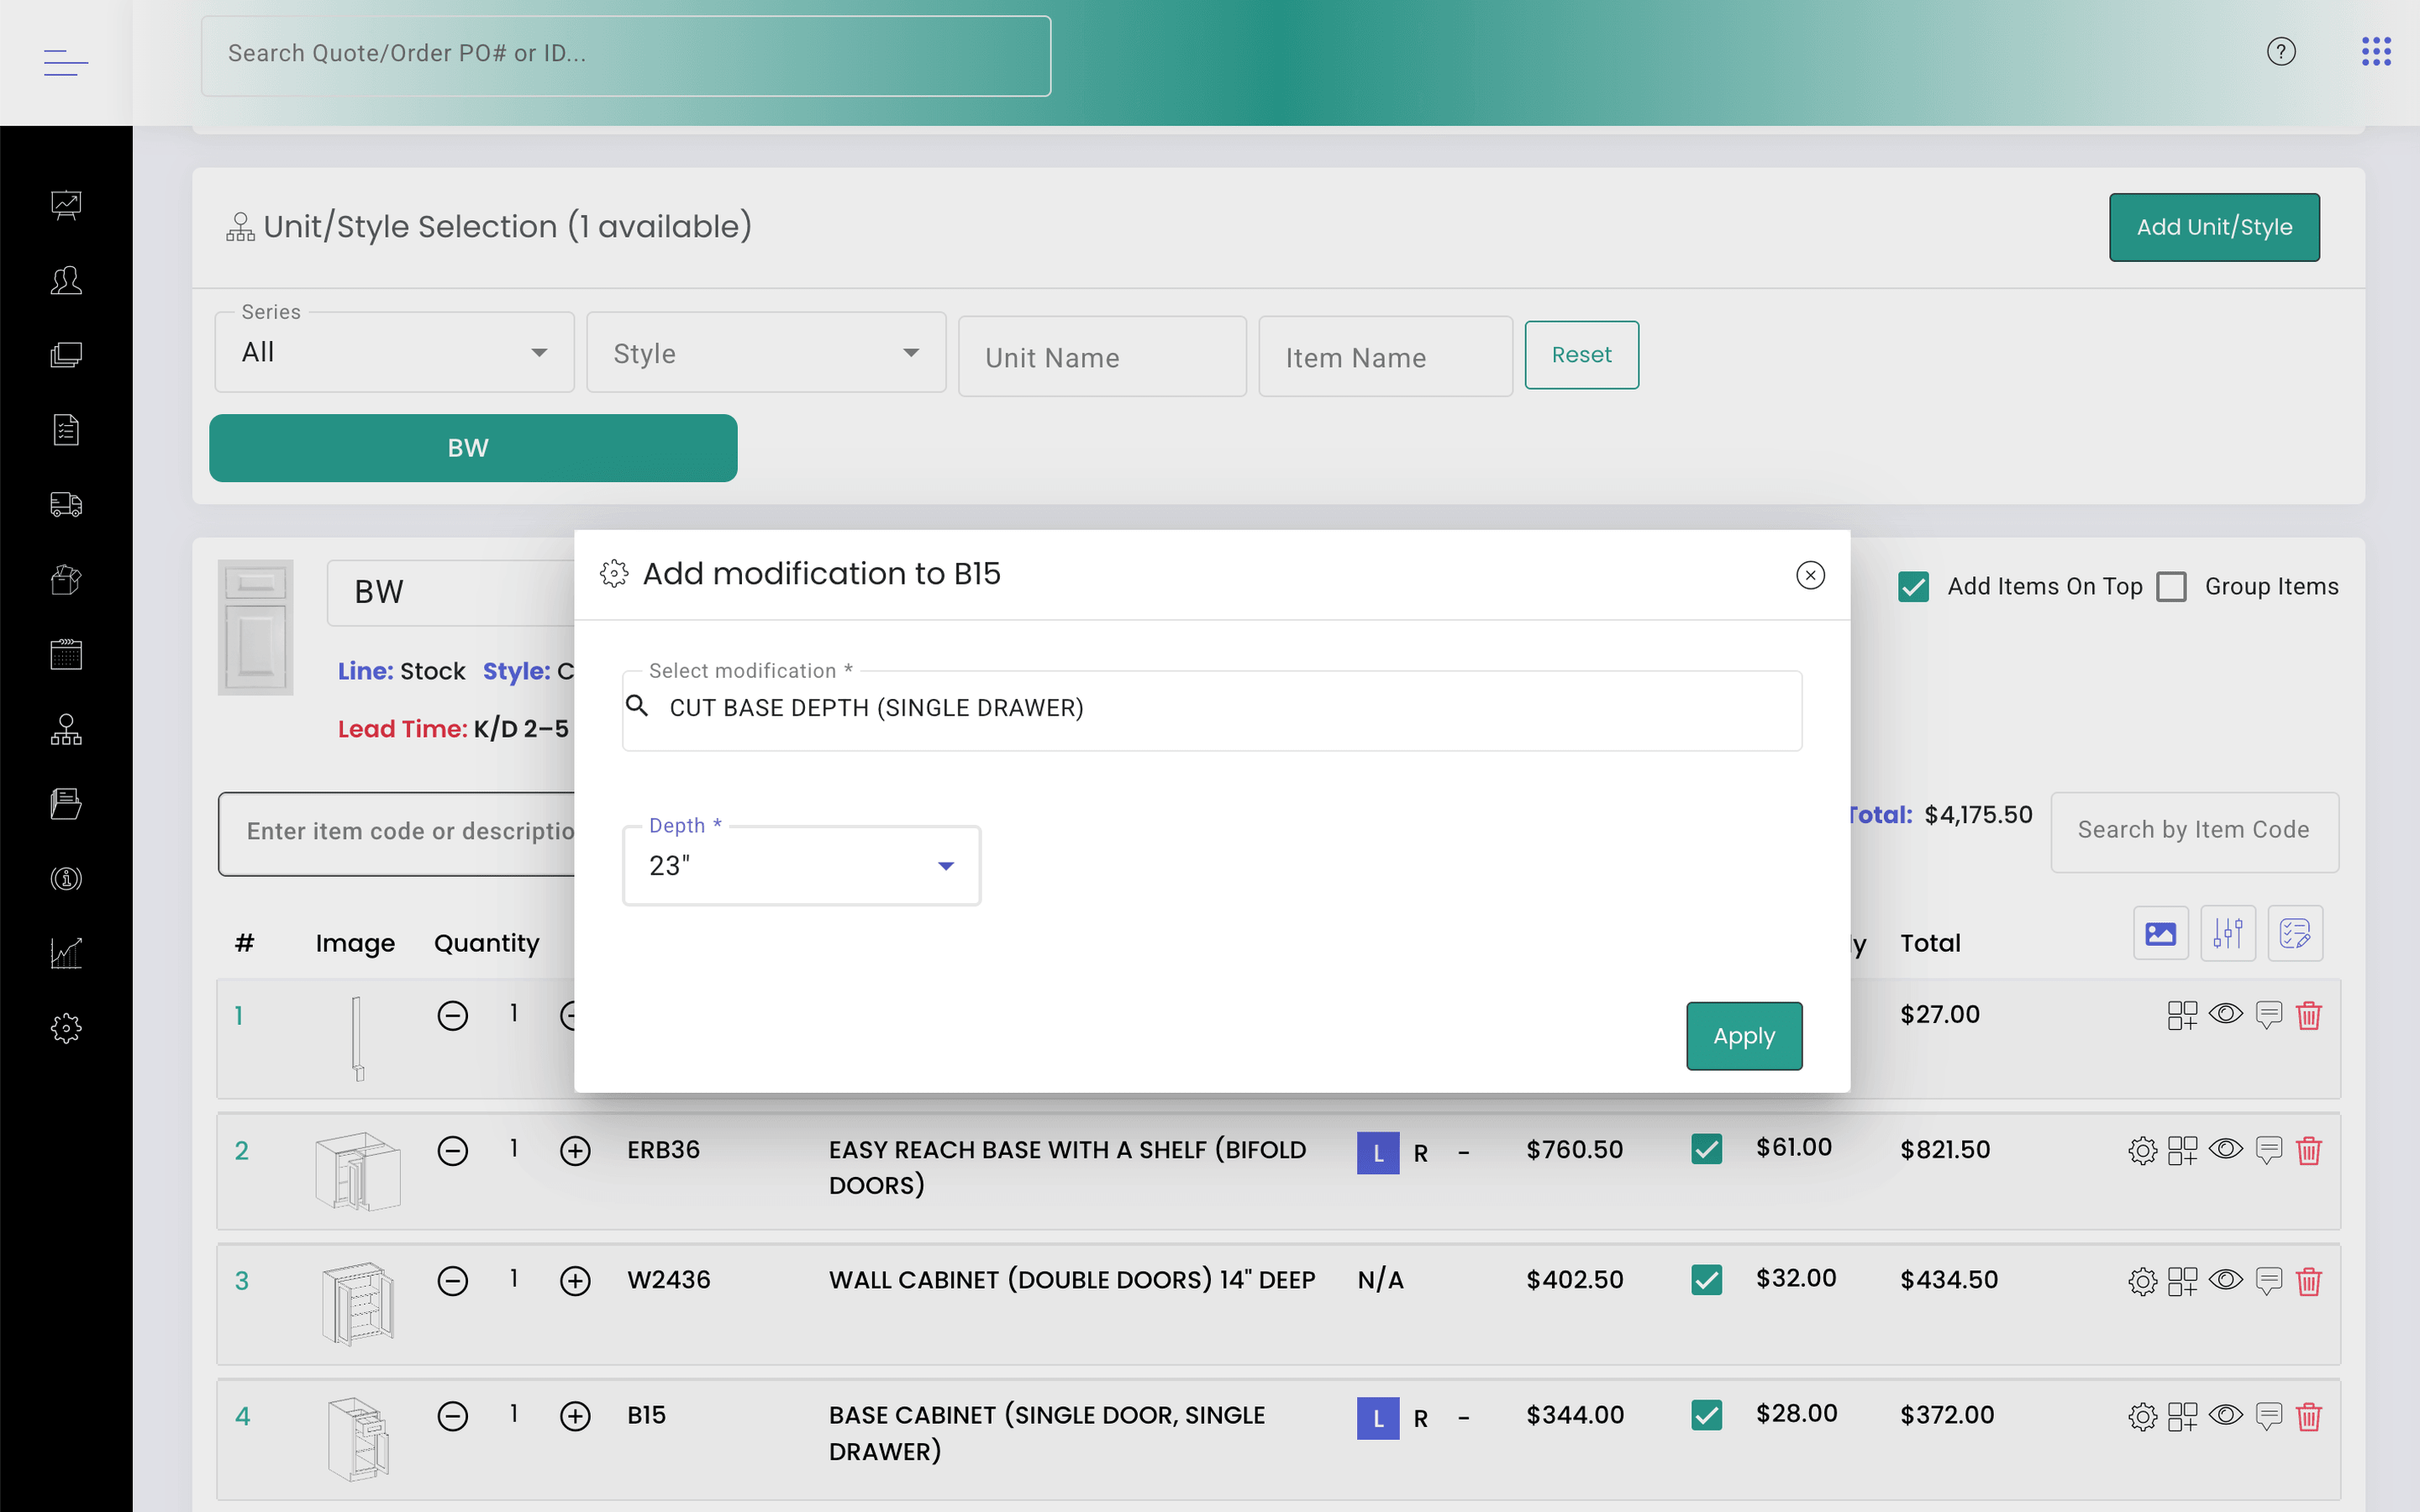Open the hamburger menu icon

tap(66, 62)
